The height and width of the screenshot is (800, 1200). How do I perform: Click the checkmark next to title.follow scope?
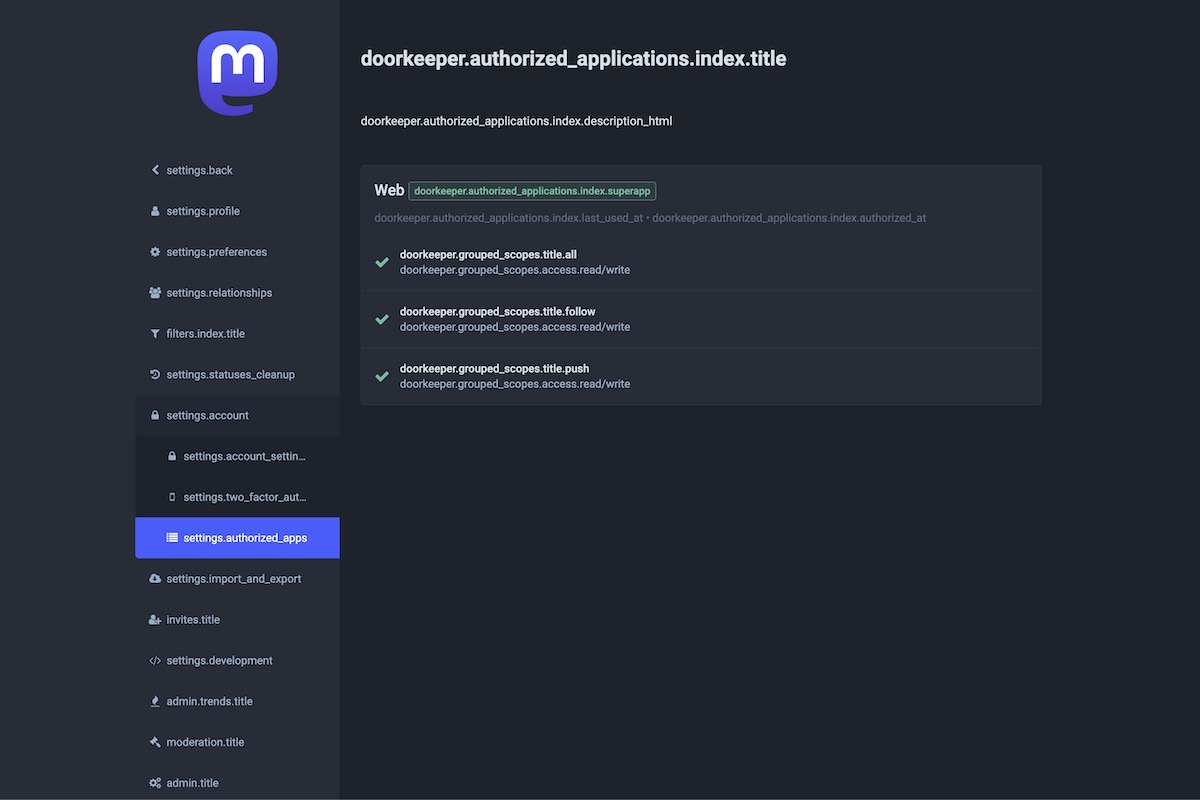(382, 319)
